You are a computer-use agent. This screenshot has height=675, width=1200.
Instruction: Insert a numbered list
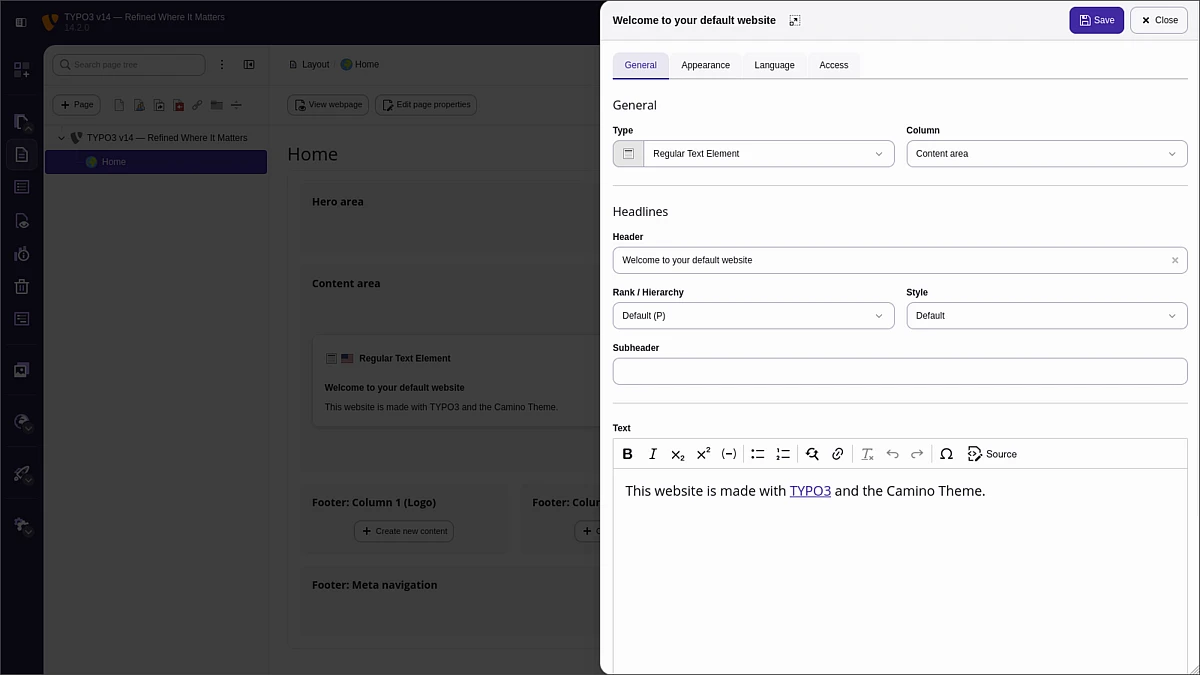783,454
